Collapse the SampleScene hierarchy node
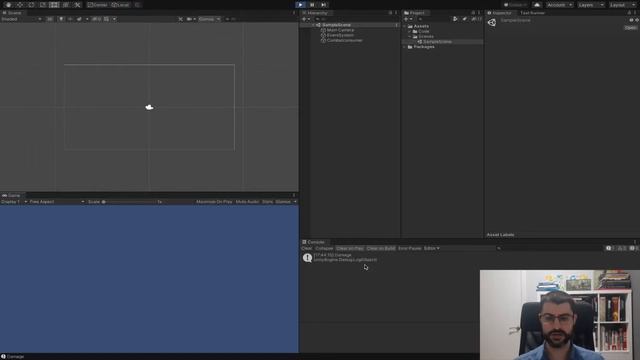The width and height of the screenshot is (640, 360). (313, 25)
